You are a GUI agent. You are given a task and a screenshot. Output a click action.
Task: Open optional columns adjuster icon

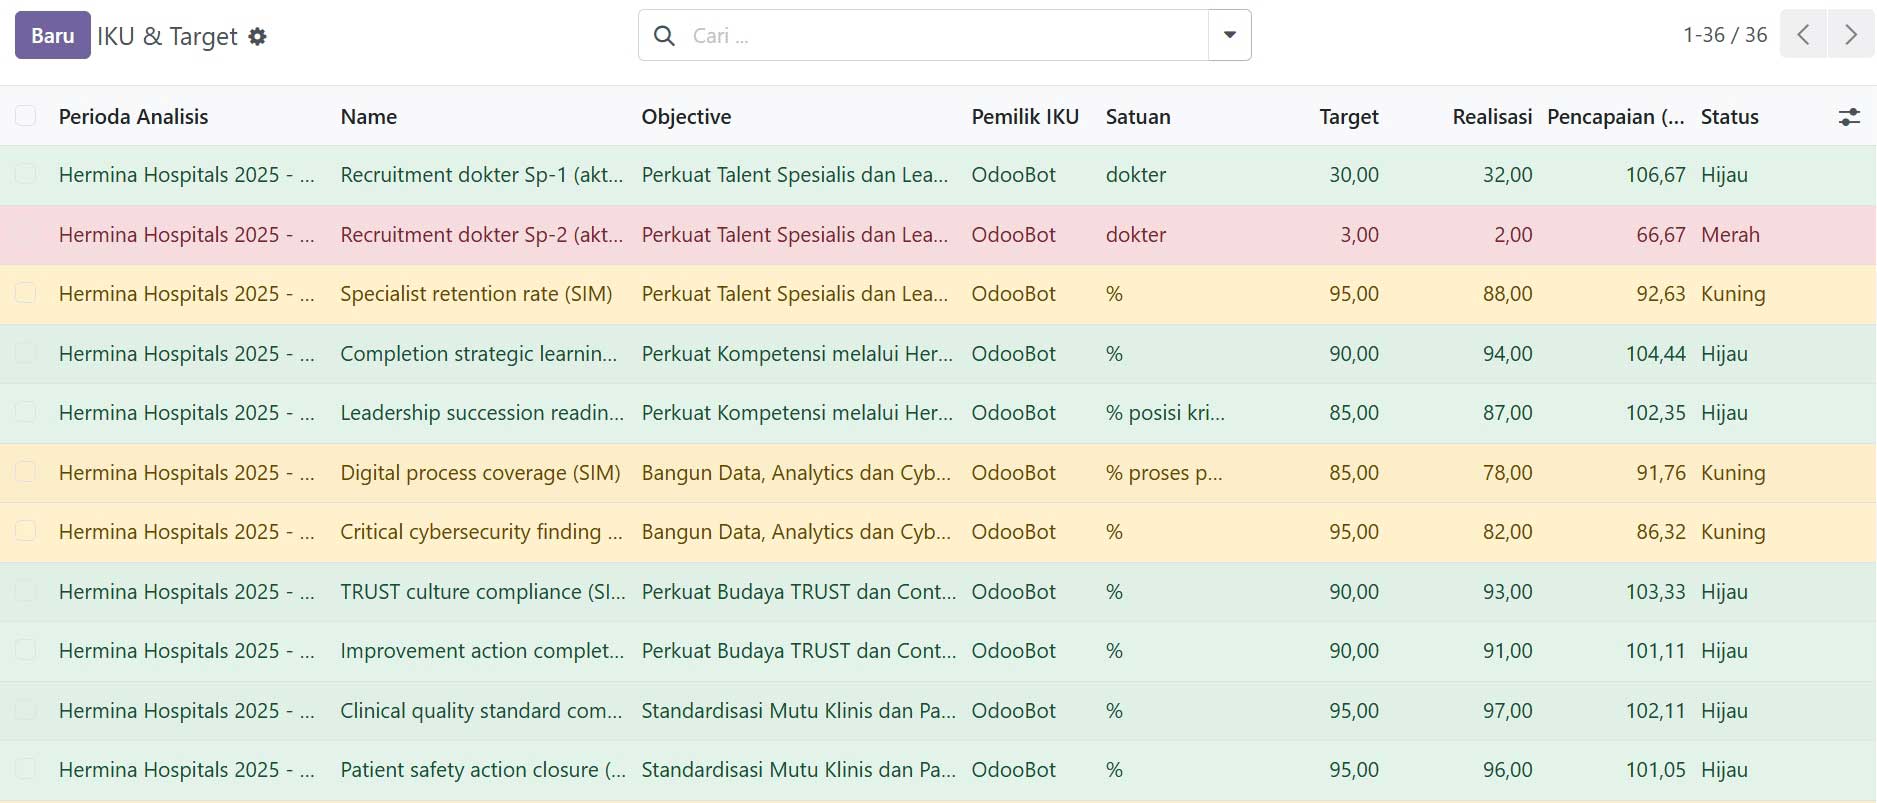tap(1849, 117)
